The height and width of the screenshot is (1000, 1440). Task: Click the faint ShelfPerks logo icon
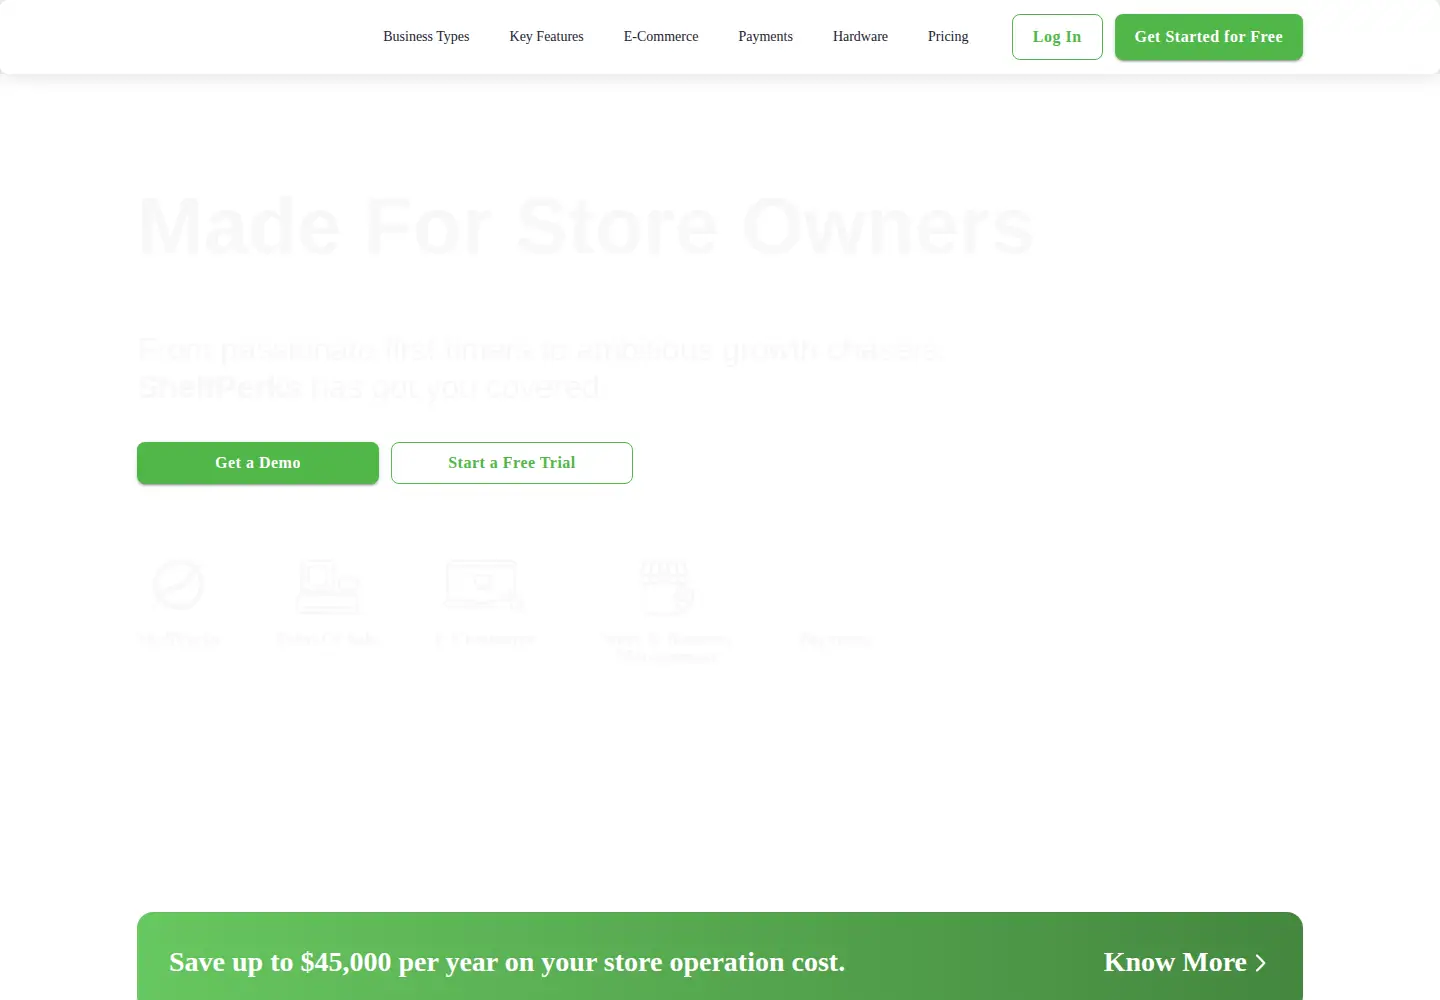tap(179, 585)
